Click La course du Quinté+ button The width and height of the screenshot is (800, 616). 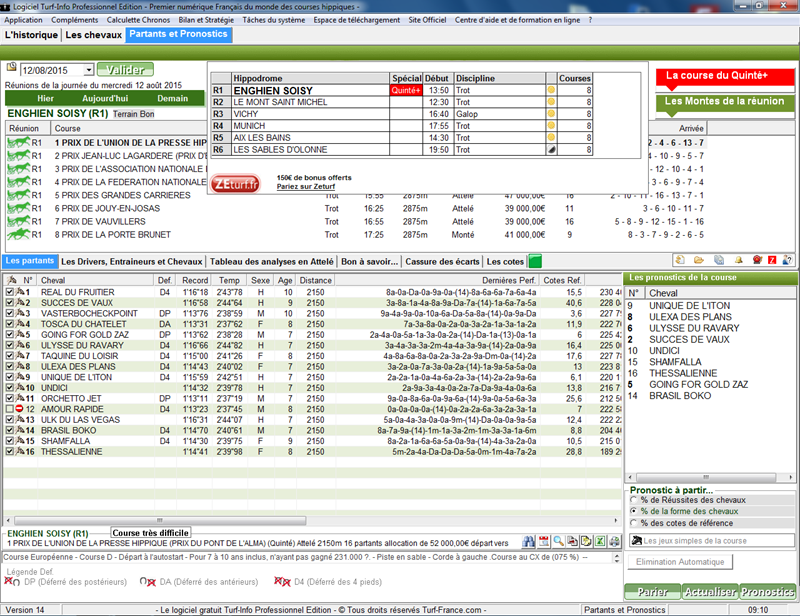[725, 77]
